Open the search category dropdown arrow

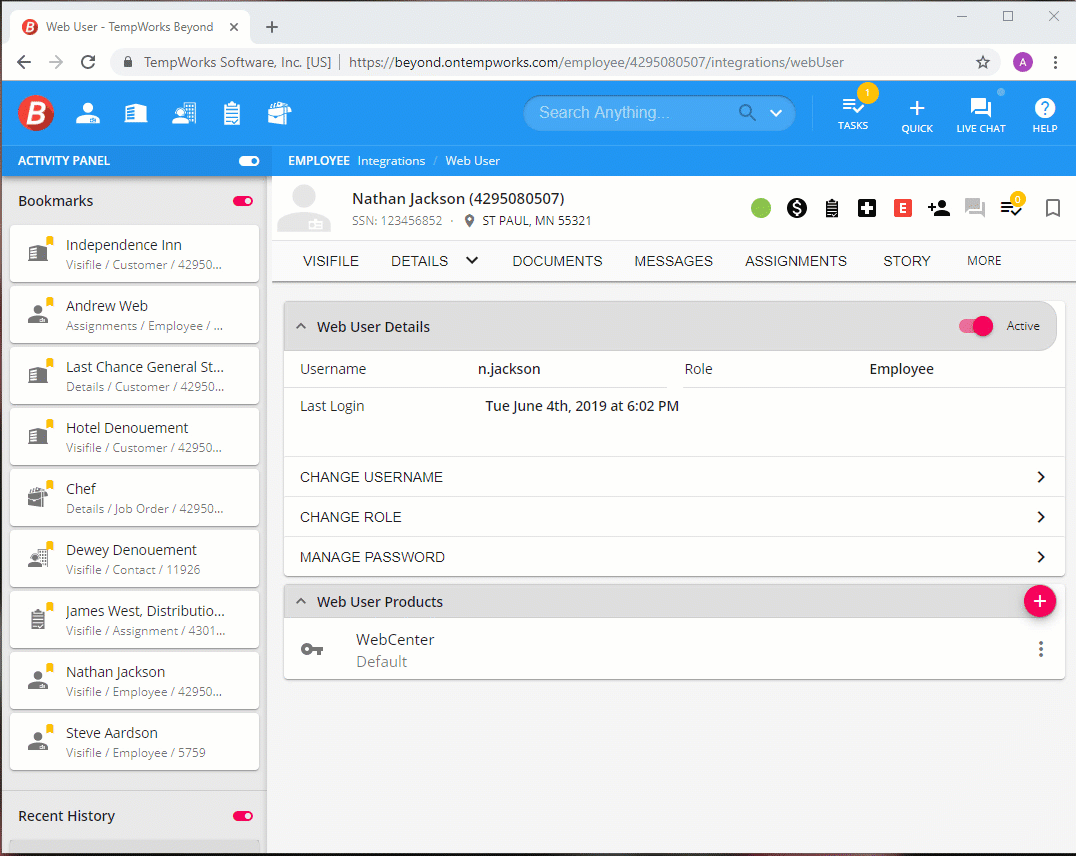776,113
